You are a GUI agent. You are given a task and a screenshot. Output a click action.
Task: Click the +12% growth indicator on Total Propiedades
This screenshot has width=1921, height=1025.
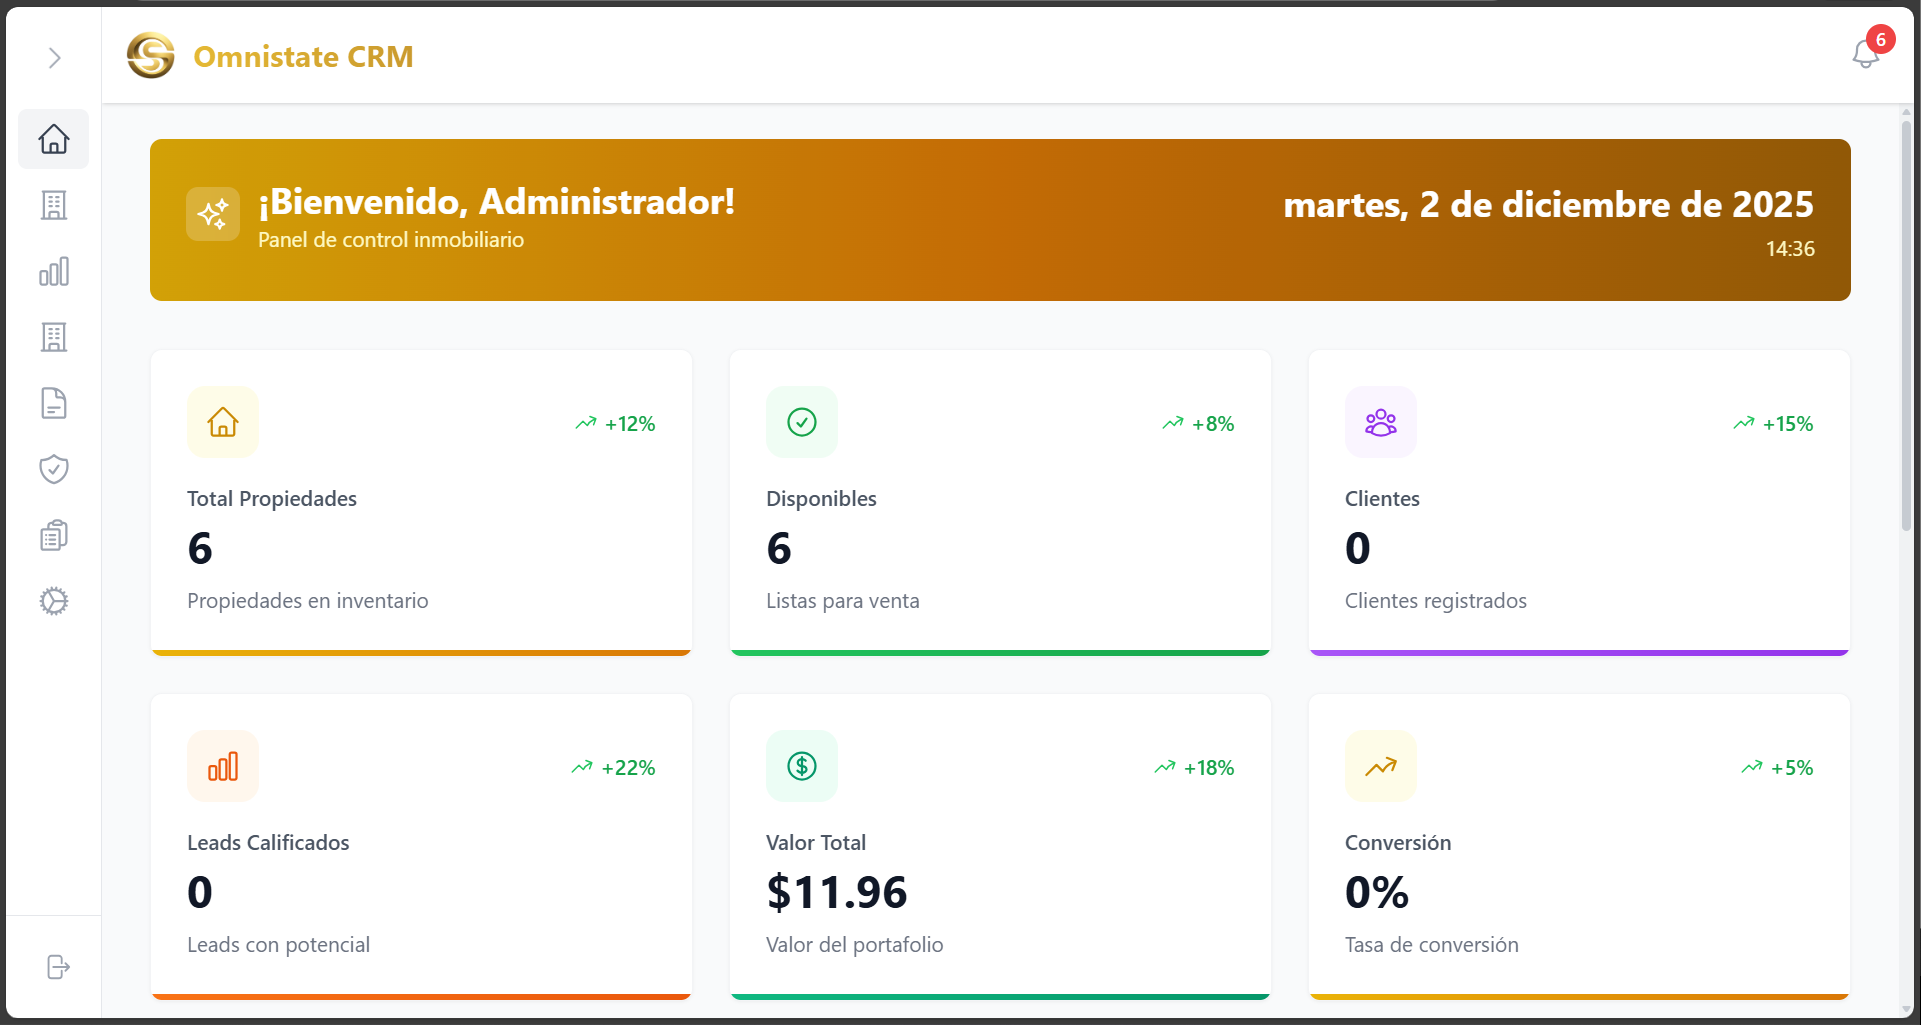[x=614, y=423]
